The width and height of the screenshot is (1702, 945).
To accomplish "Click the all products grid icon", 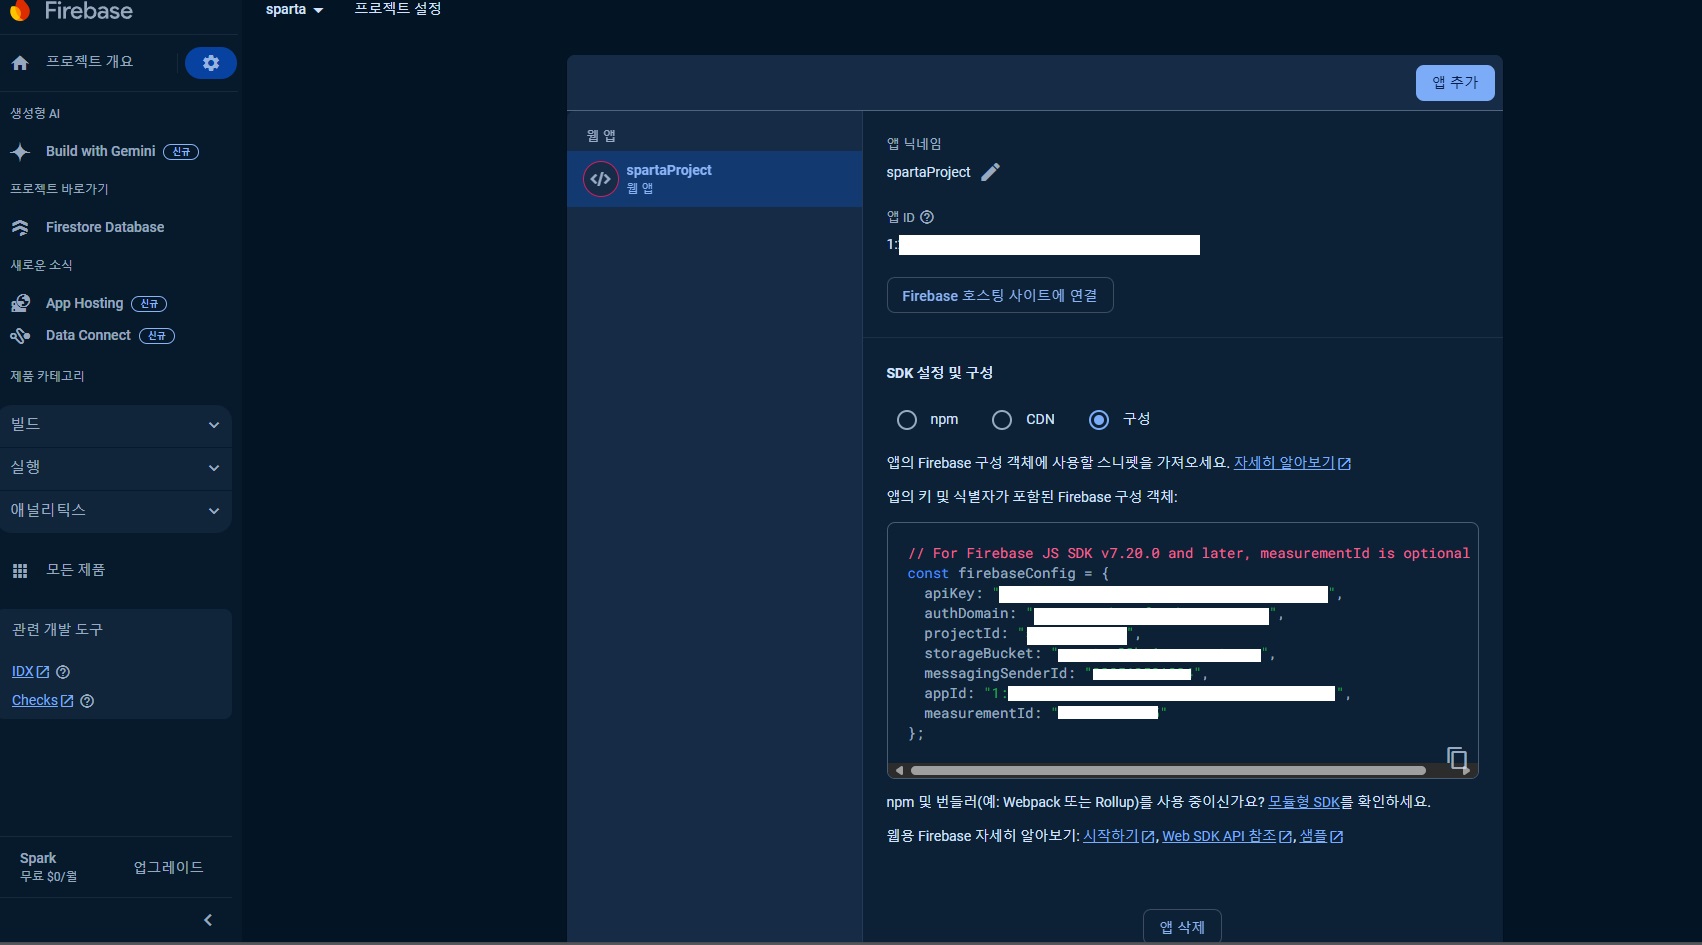I will 20,571.
